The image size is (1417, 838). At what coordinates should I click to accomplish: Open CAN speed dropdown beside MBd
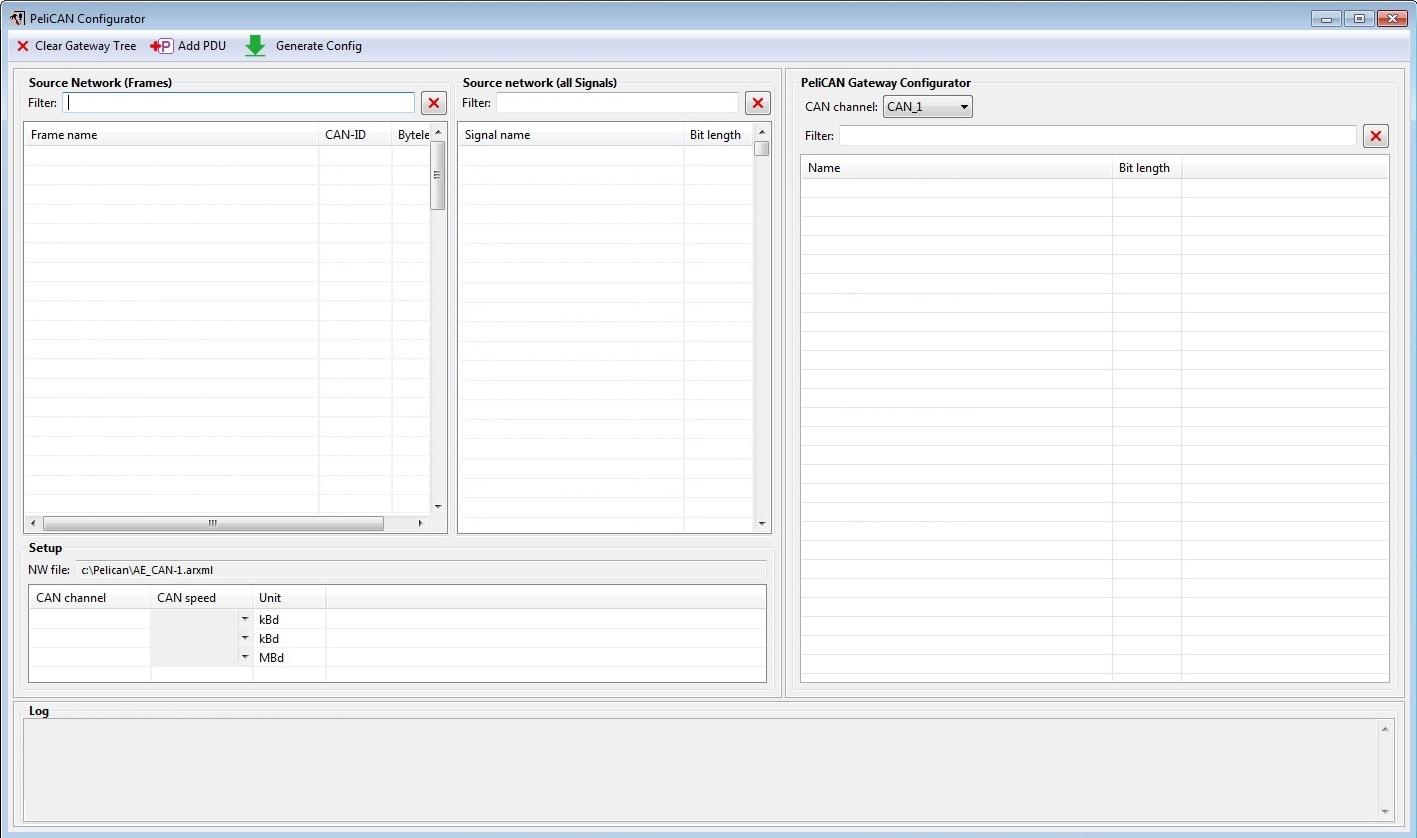pyautogui.click(x=245, y=657)
